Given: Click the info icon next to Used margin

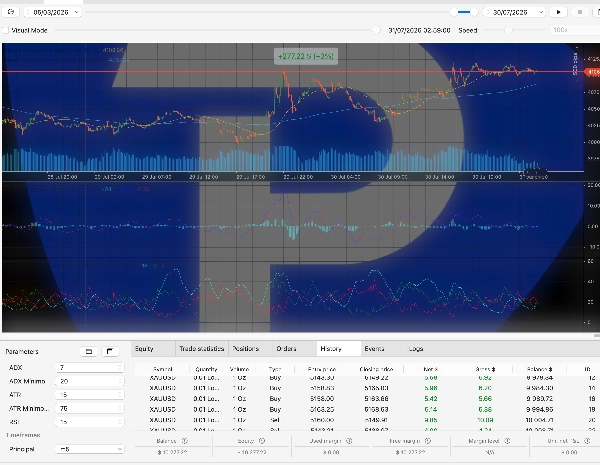Looking at the screenshot, I should (349, 441).
